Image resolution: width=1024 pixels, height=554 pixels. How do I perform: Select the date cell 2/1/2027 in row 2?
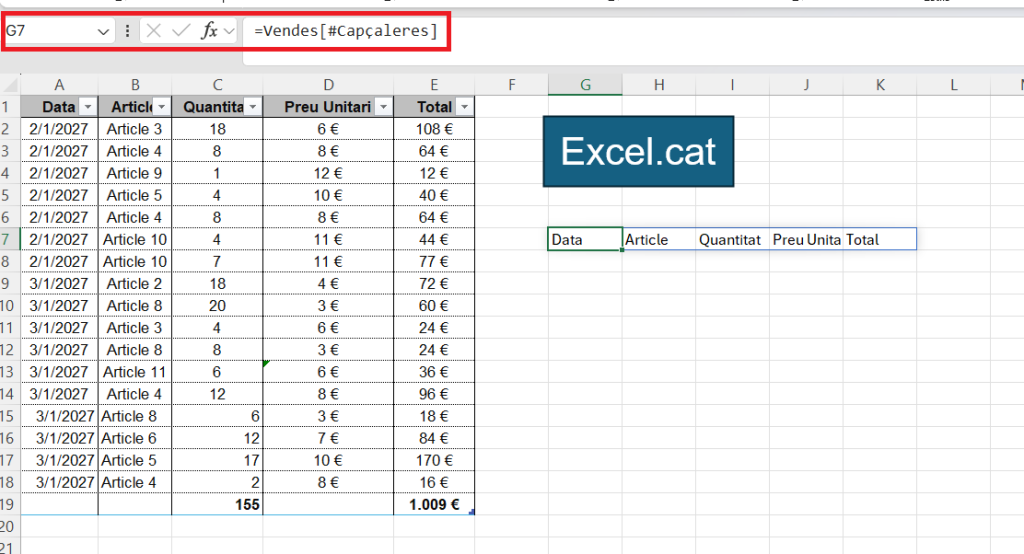[59, 129]
